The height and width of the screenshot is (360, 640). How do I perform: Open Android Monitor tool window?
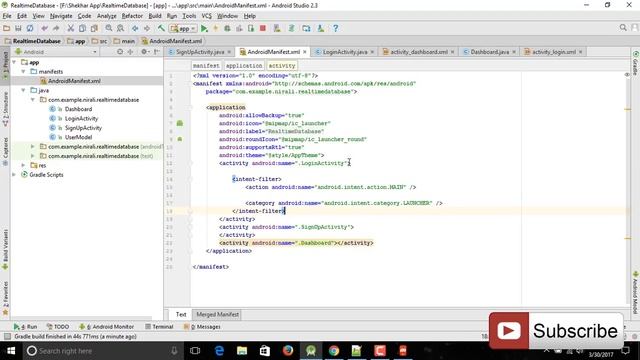point(107,327)
